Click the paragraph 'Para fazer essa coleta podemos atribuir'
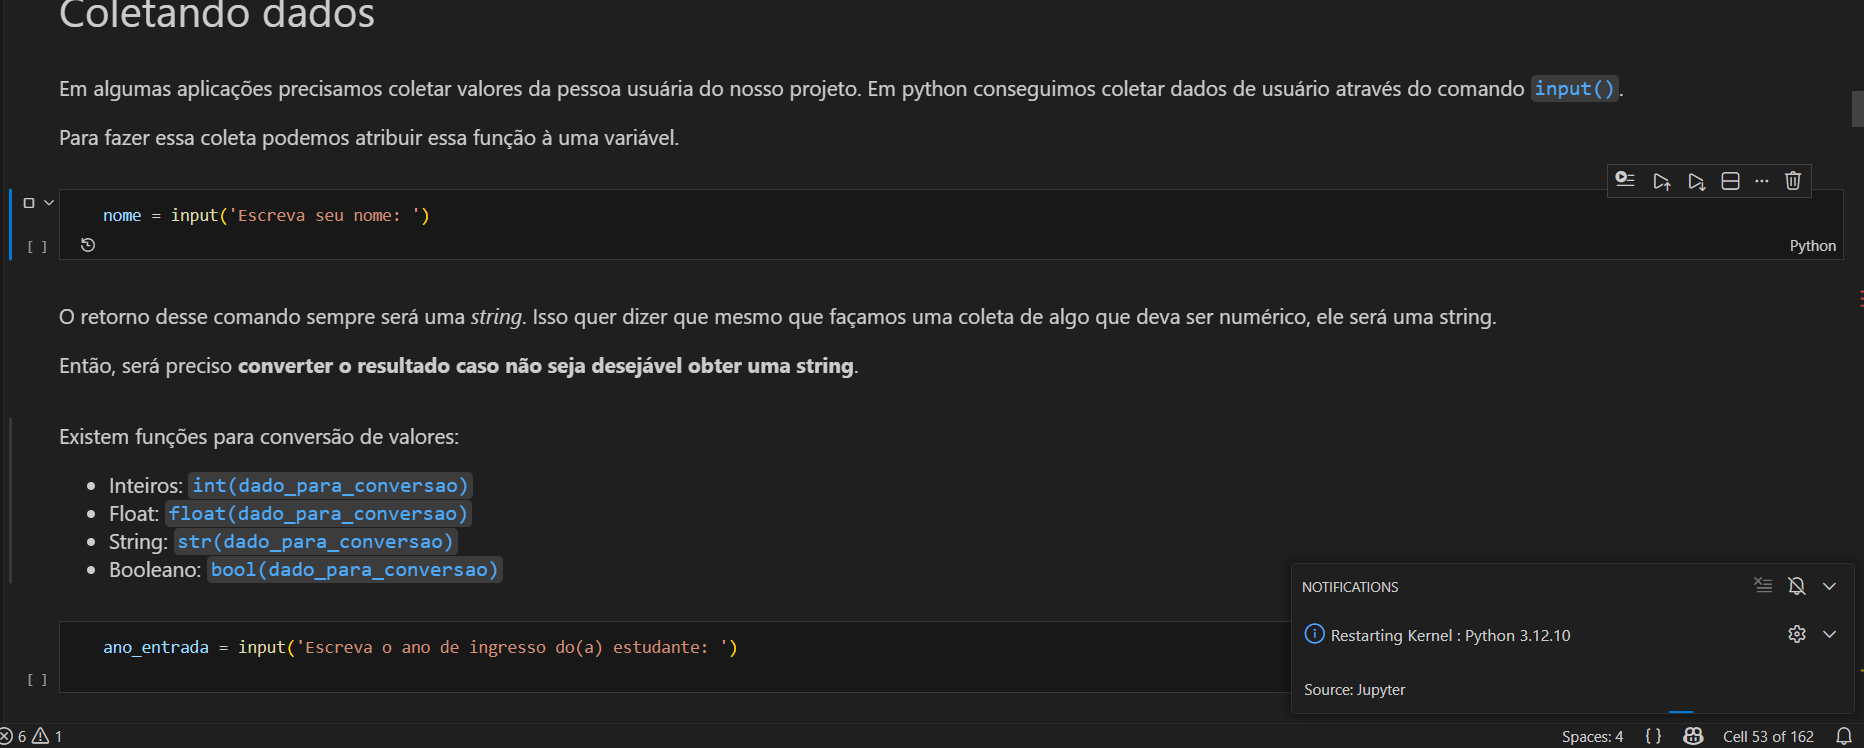The width and height of the screenshot is (1864, 748). 369,138
